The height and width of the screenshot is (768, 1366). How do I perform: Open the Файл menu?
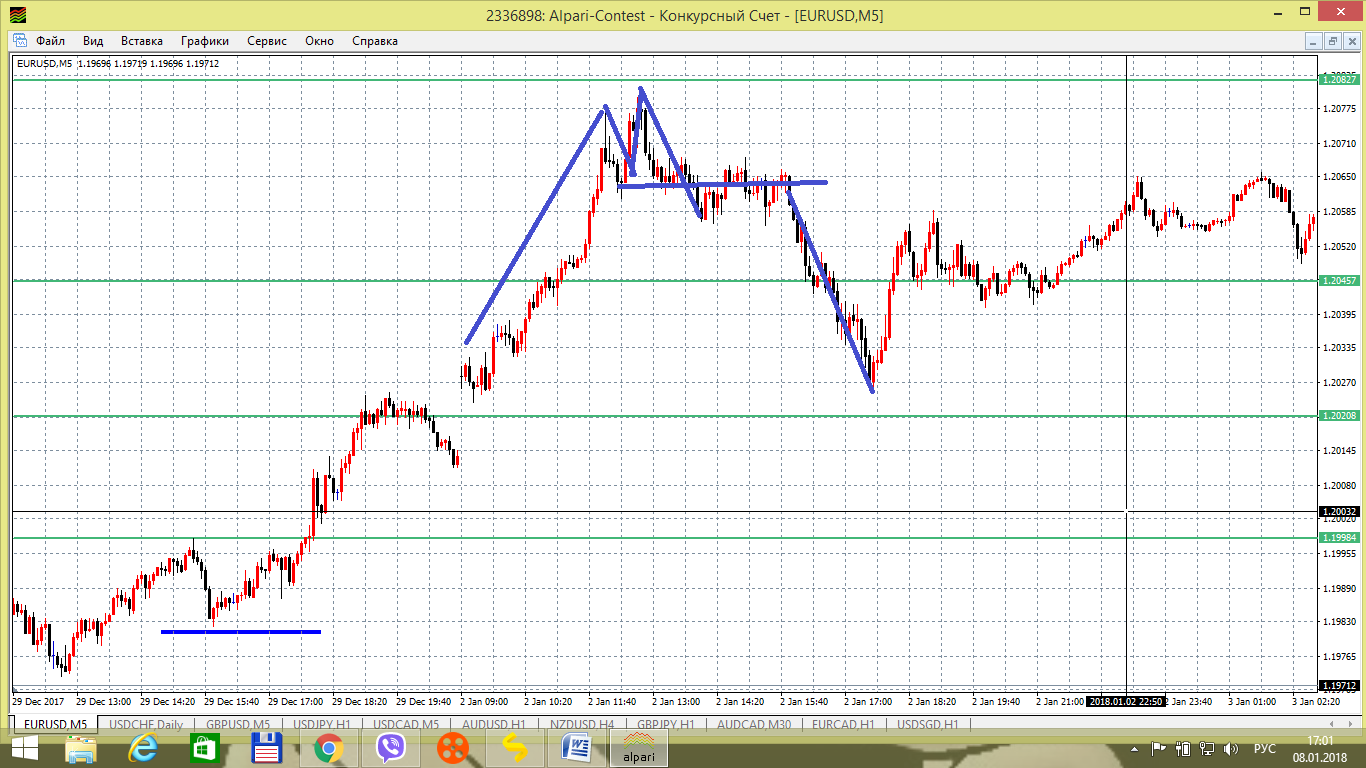point(50,41)
